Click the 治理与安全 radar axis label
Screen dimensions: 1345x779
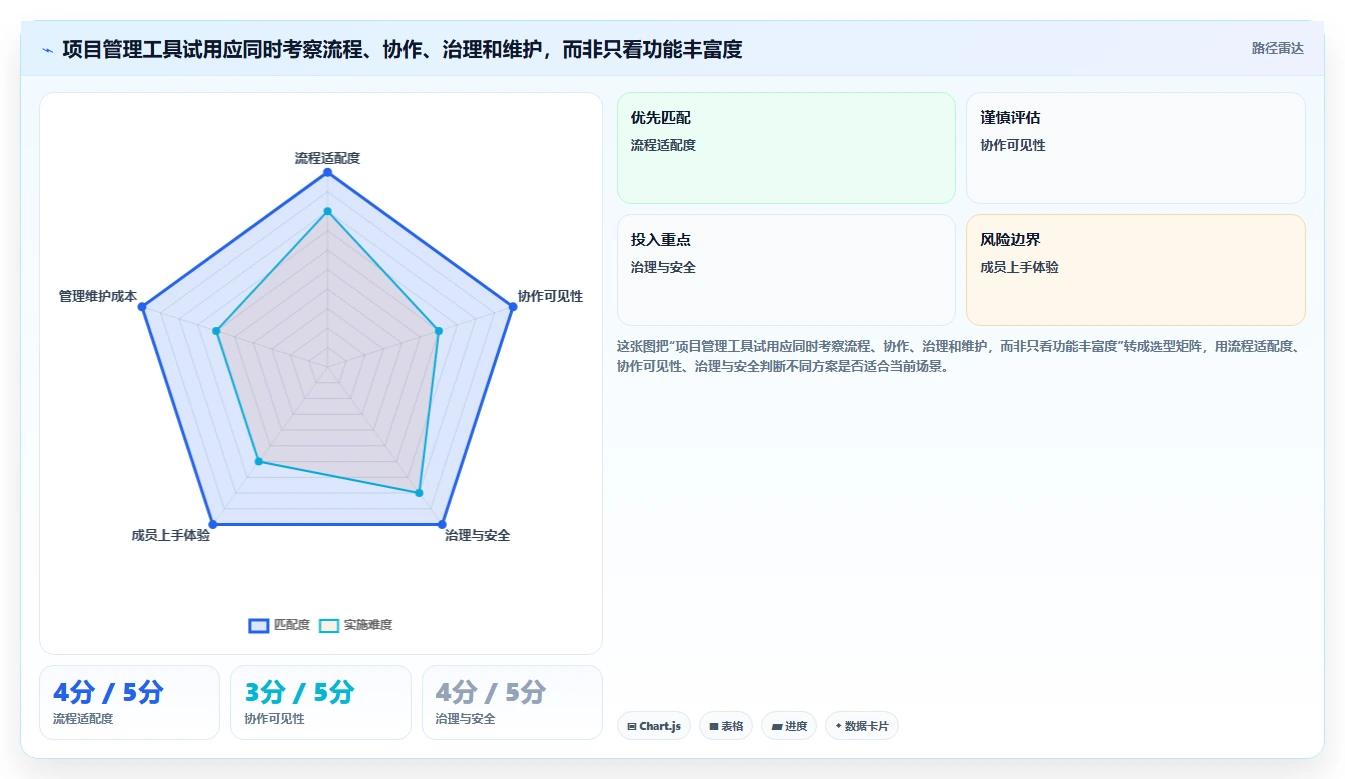478,535
